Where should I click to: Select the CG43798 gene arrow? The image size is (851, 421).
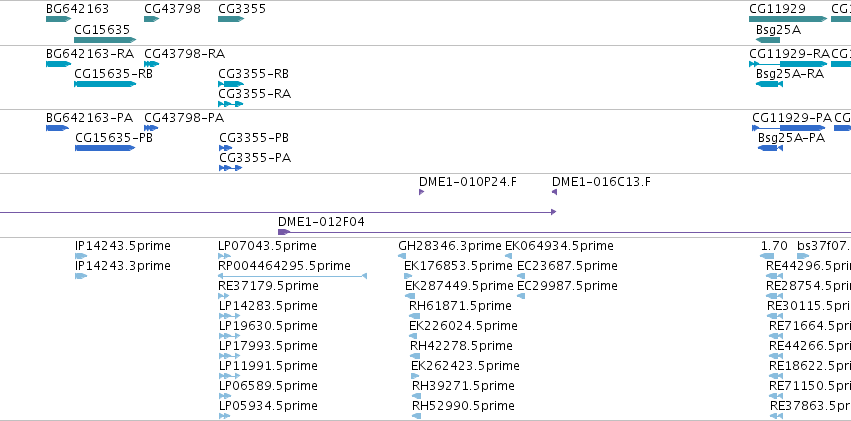(x=151, y=19)
